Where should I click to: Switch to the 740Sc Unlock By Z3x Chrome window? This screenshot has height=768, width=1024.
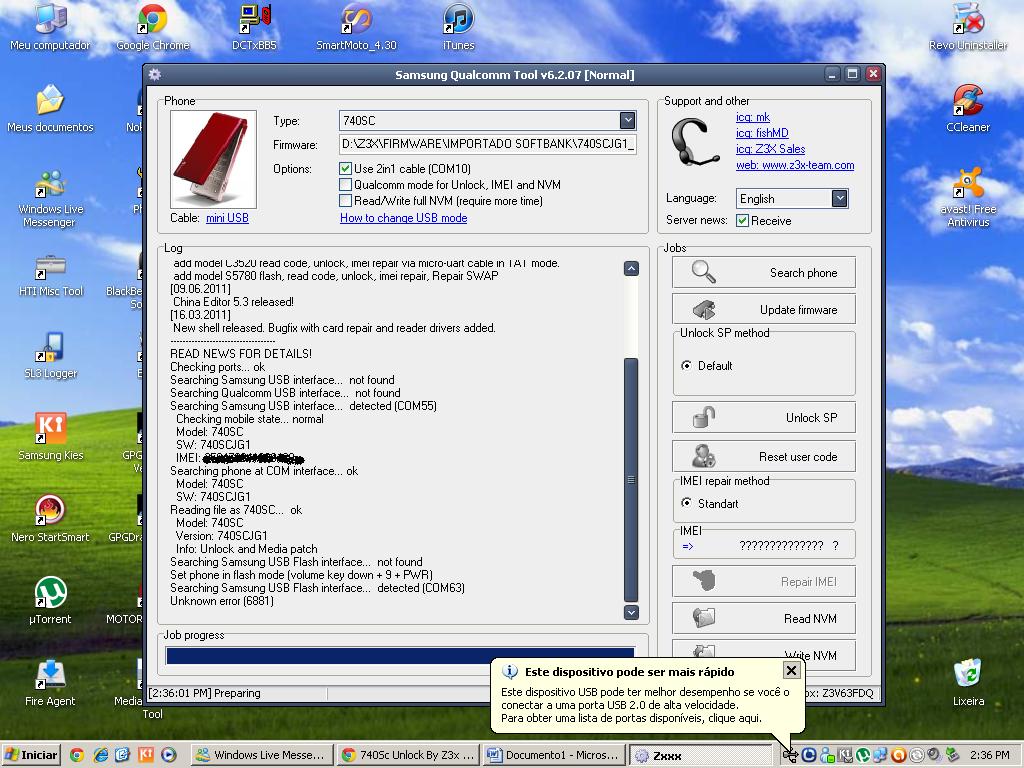pos(409,755)
